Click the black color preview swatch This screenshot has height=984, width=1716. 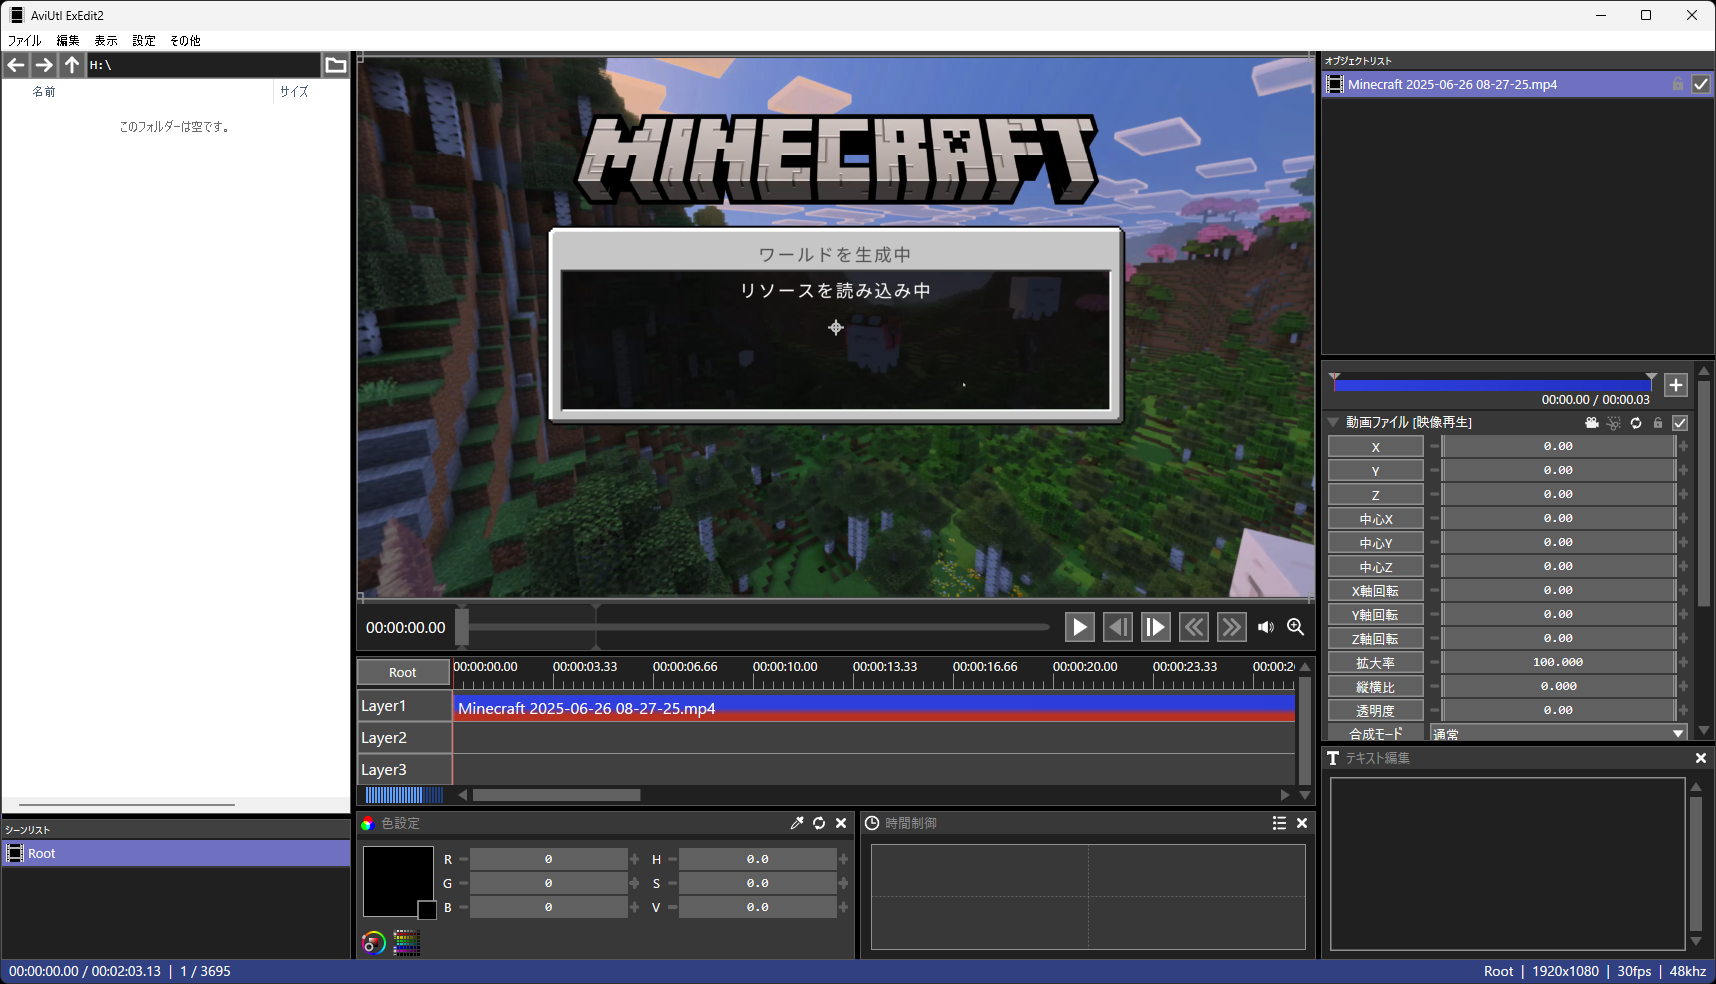[x=398, y=881]
